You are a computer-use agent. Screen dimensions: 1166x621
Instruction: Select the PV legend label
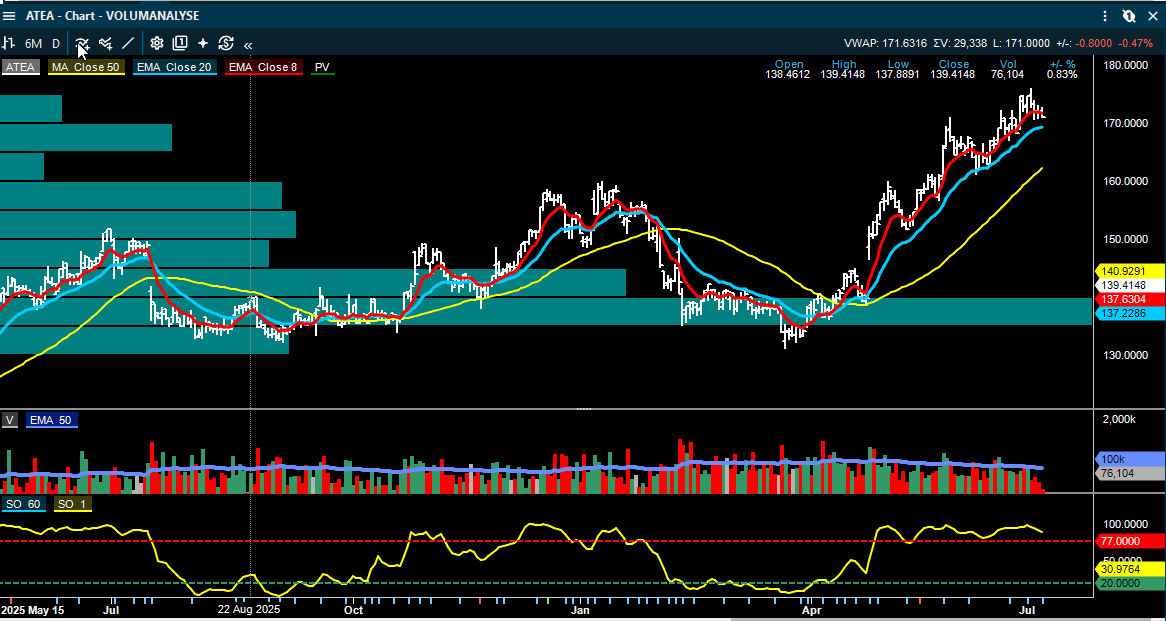(322, 68)
